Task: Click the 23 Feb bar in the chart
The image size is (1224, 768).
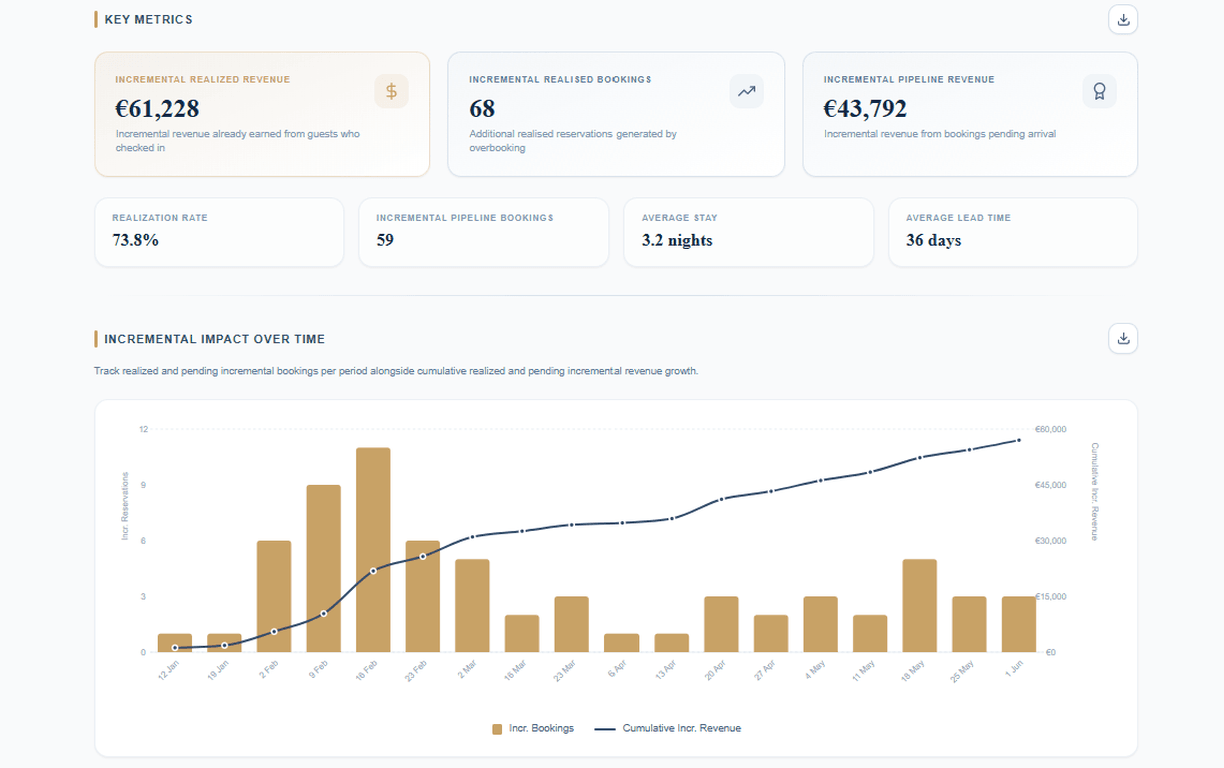Action: (422, 596)
